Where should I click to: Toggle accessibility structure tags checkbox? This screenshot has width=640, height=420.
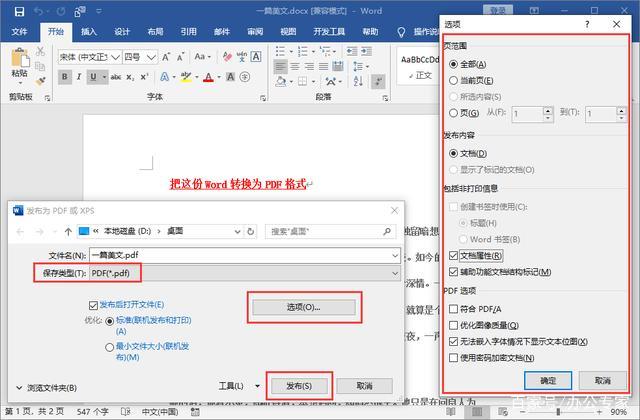coord(453,272)
